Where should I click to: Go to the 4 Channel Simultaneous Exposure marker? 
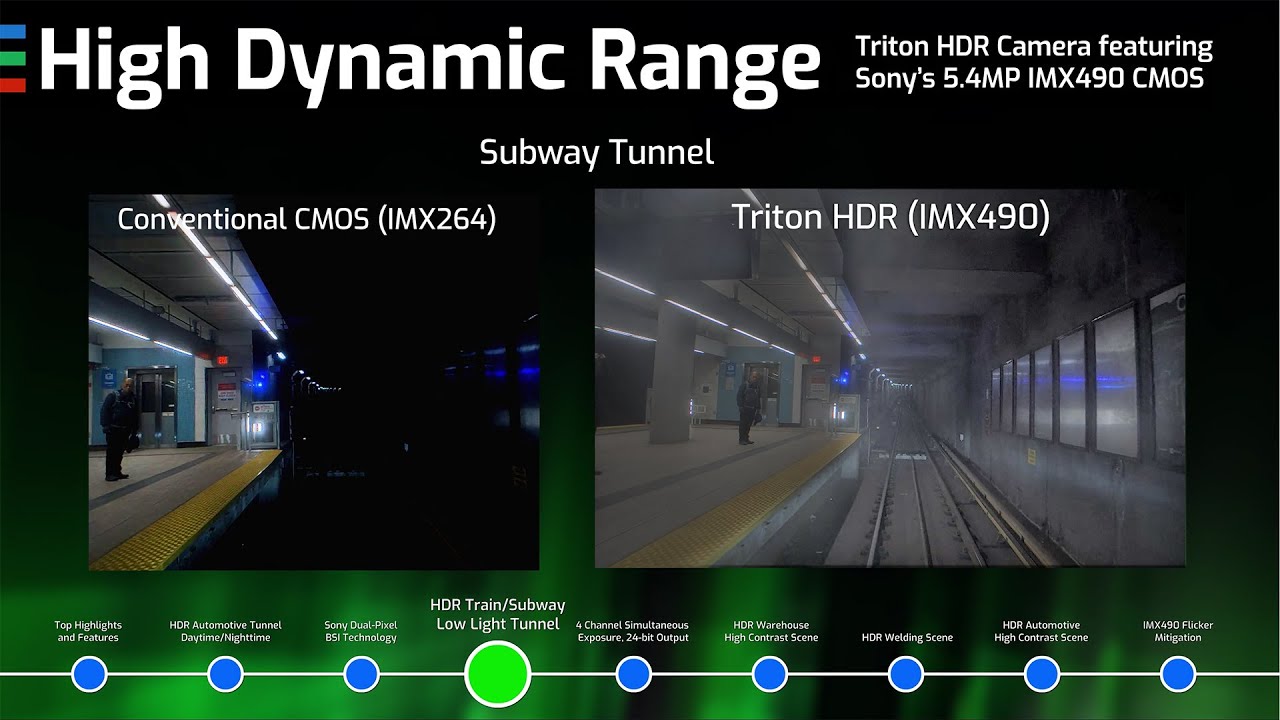pyautogui.click(x=633, y=674)
